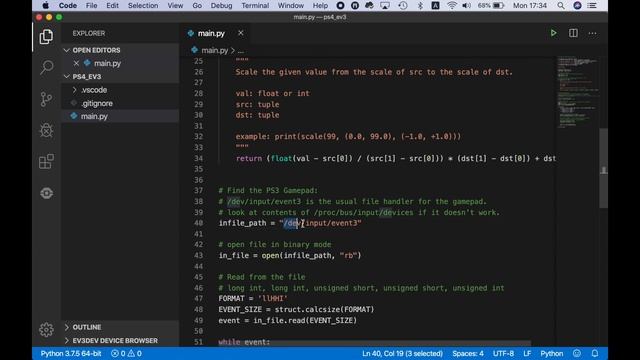Change end of line via LF
Viewport: 640px width, 360px height.
click(527, 353)
